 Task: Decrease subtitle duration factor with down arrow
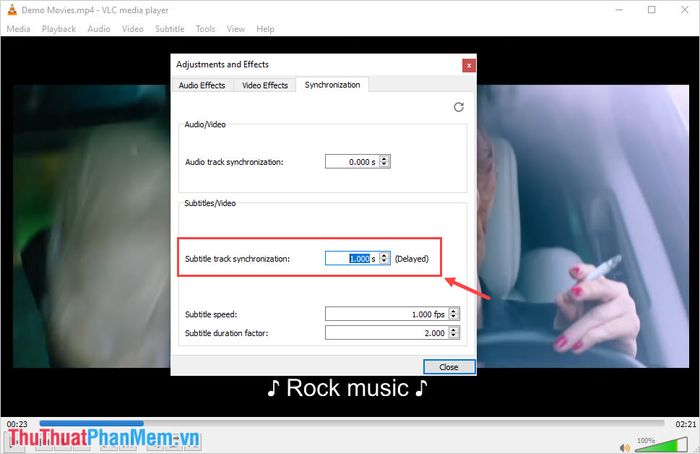coord(454,336)
